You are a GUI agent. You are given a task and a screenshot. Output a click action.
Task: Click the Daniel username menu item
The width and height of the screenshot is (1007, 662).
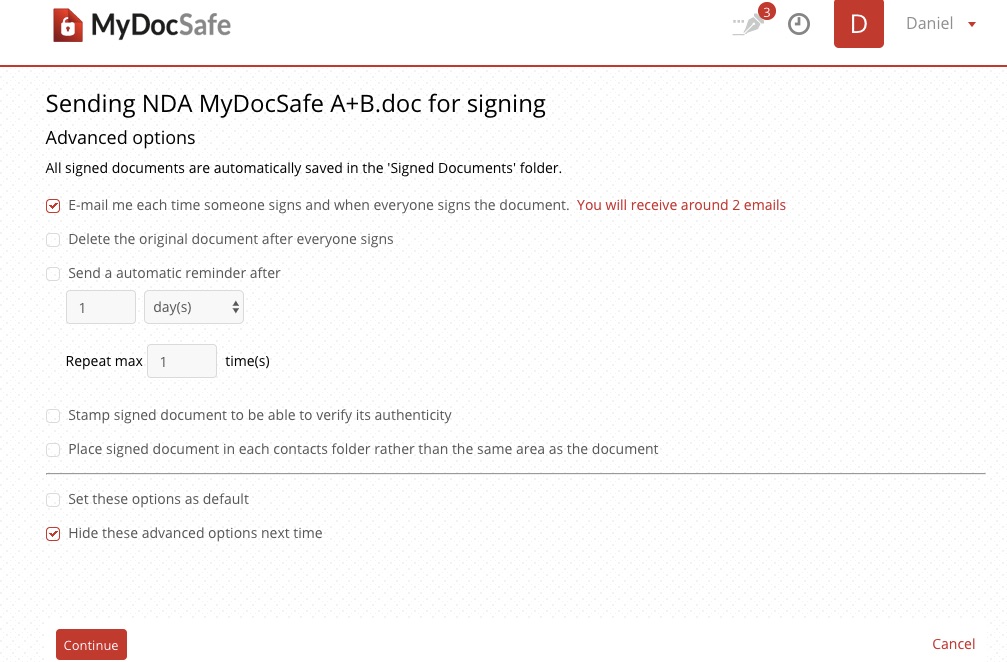pyautogui.click(x=929, y=24)
